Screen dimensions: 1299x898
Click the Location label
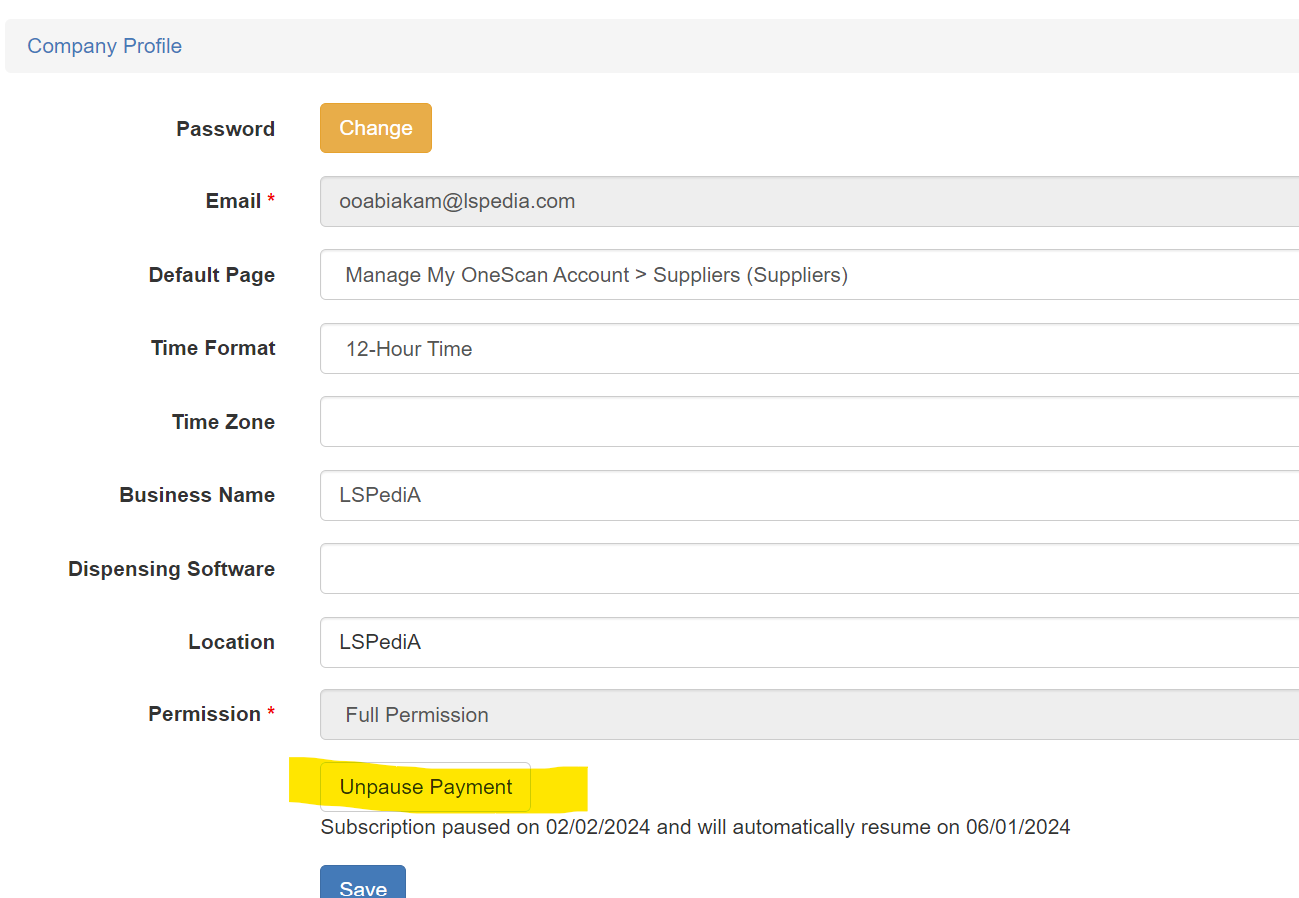[x=231, y=642]
